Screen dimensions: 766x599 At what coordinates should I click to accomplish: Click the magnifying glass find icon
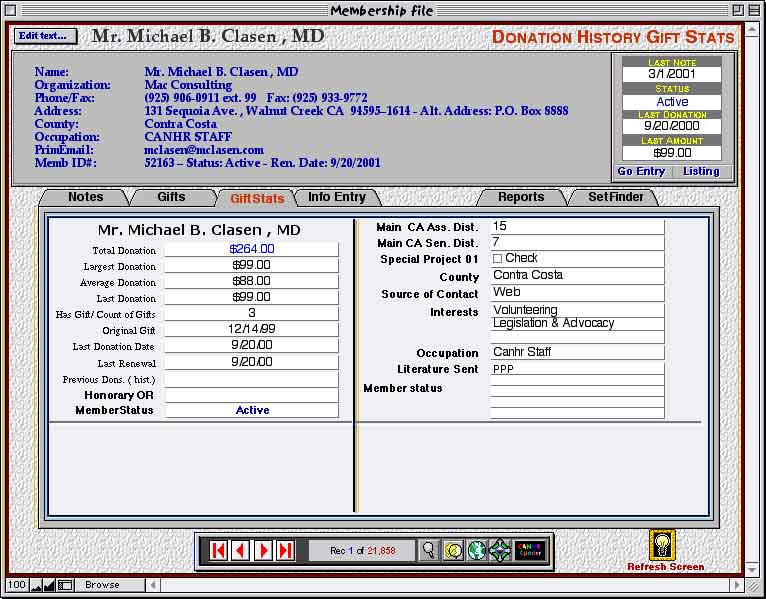pos(429,550)
